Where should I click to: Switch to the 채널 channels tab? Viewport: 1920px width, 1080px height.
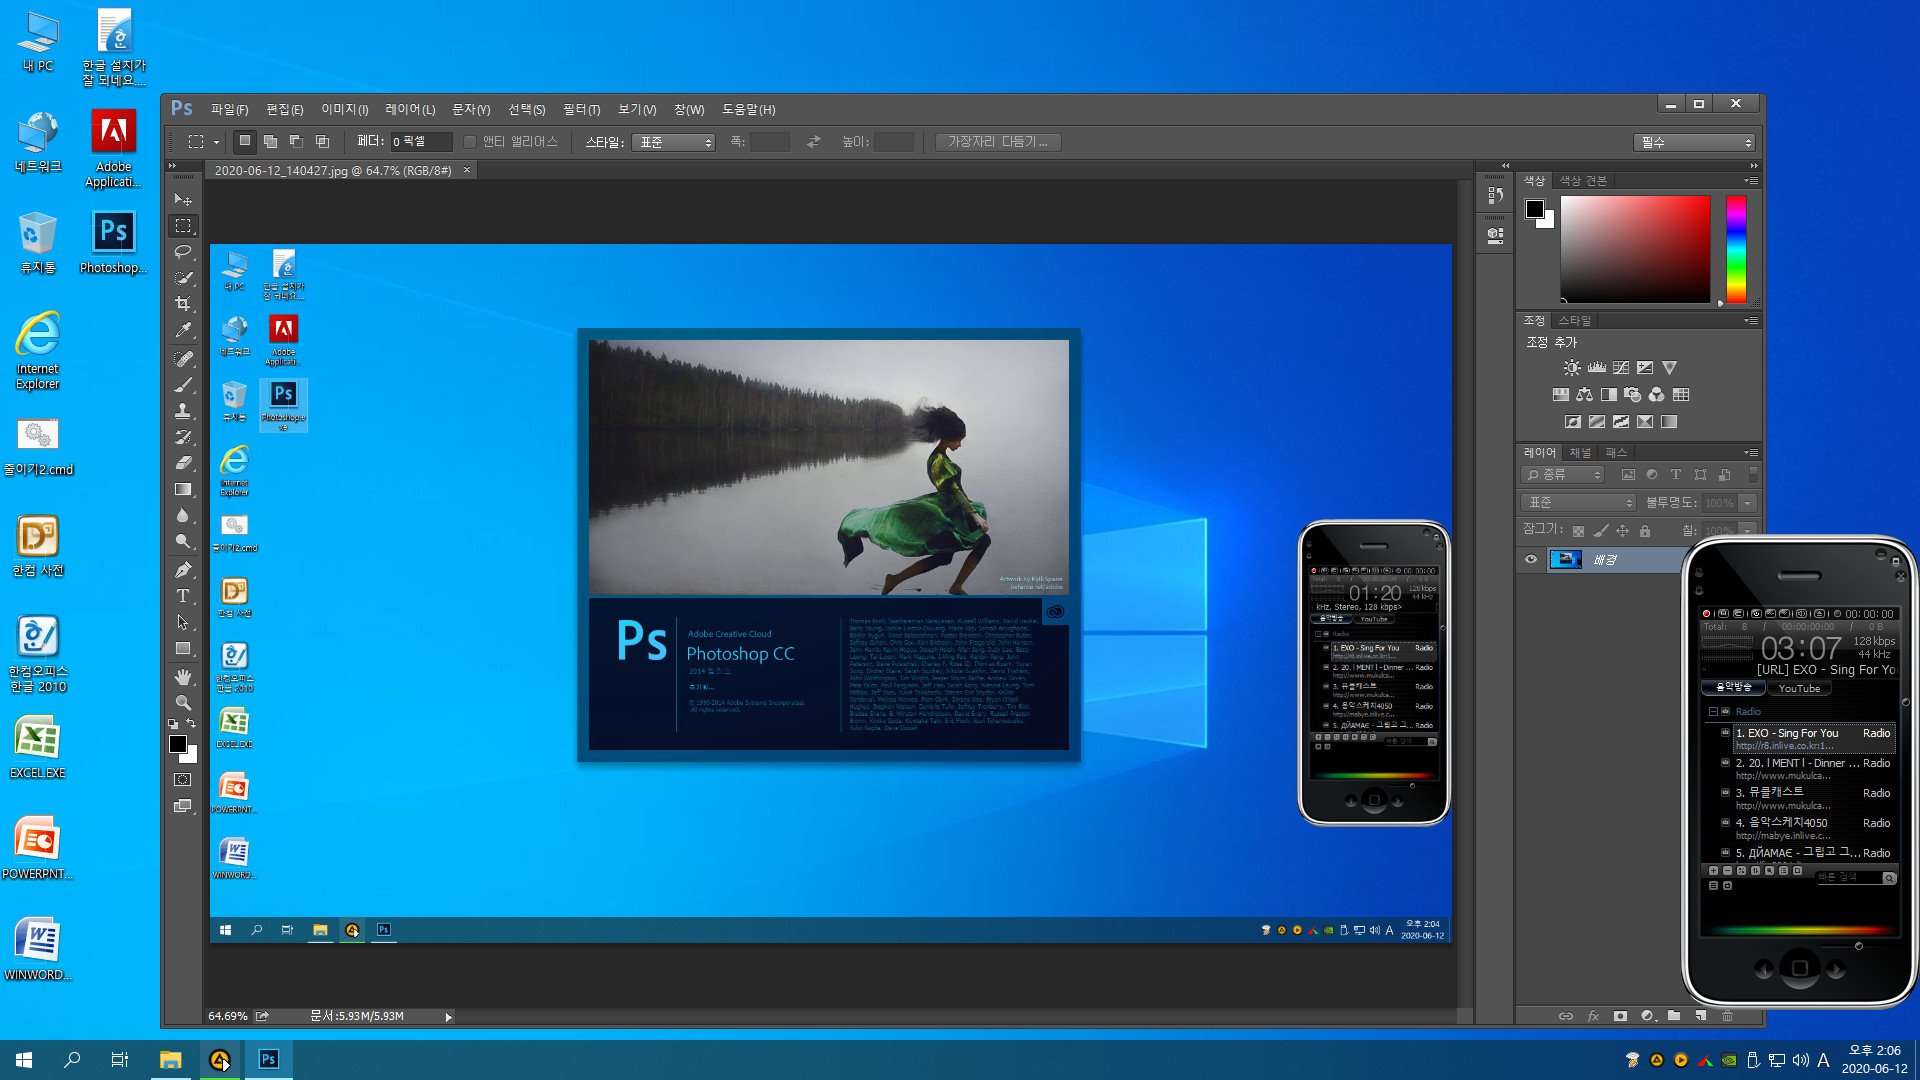point(1580,453)
